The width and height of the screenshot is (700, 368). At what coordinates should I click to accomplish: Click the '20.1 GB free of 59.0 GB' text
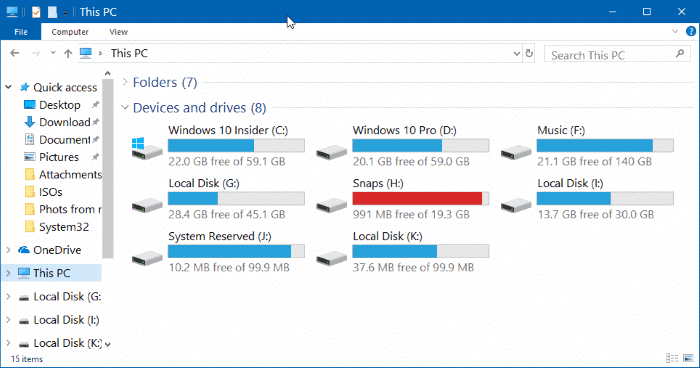pos(411,161)
